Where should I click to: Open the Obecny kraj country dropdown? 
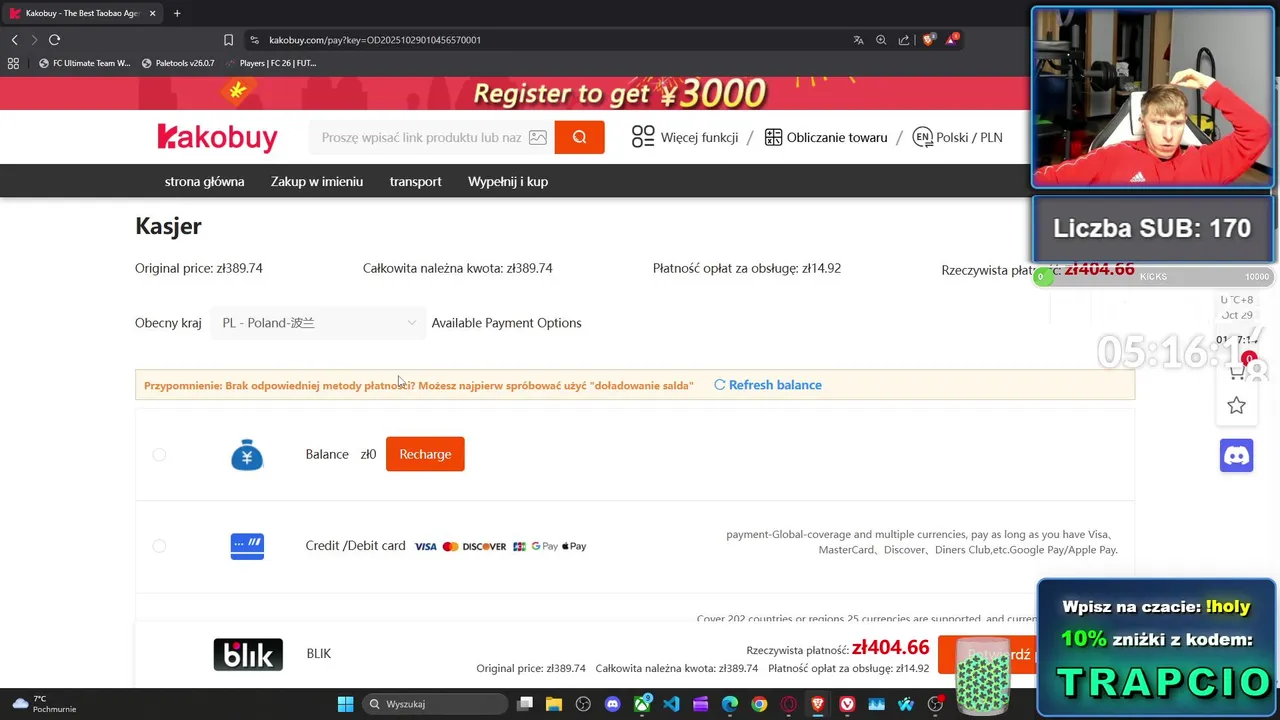click(318, 323)
